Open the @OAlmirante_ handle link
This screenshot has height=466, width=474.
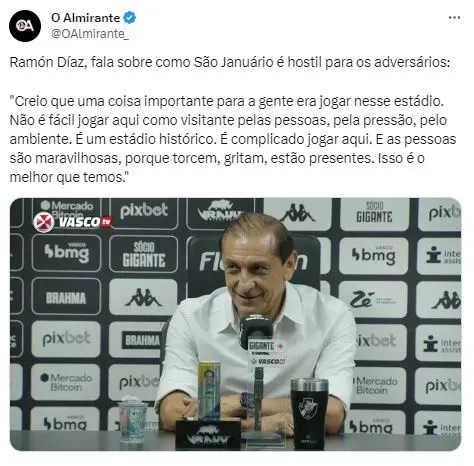coord(90,34)
